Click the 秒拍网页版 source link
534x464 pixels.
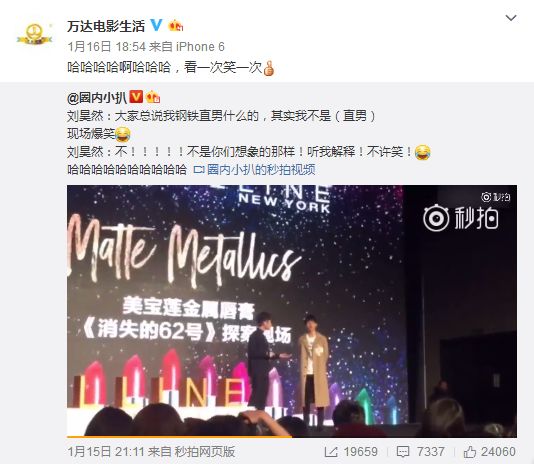(205, 452)
